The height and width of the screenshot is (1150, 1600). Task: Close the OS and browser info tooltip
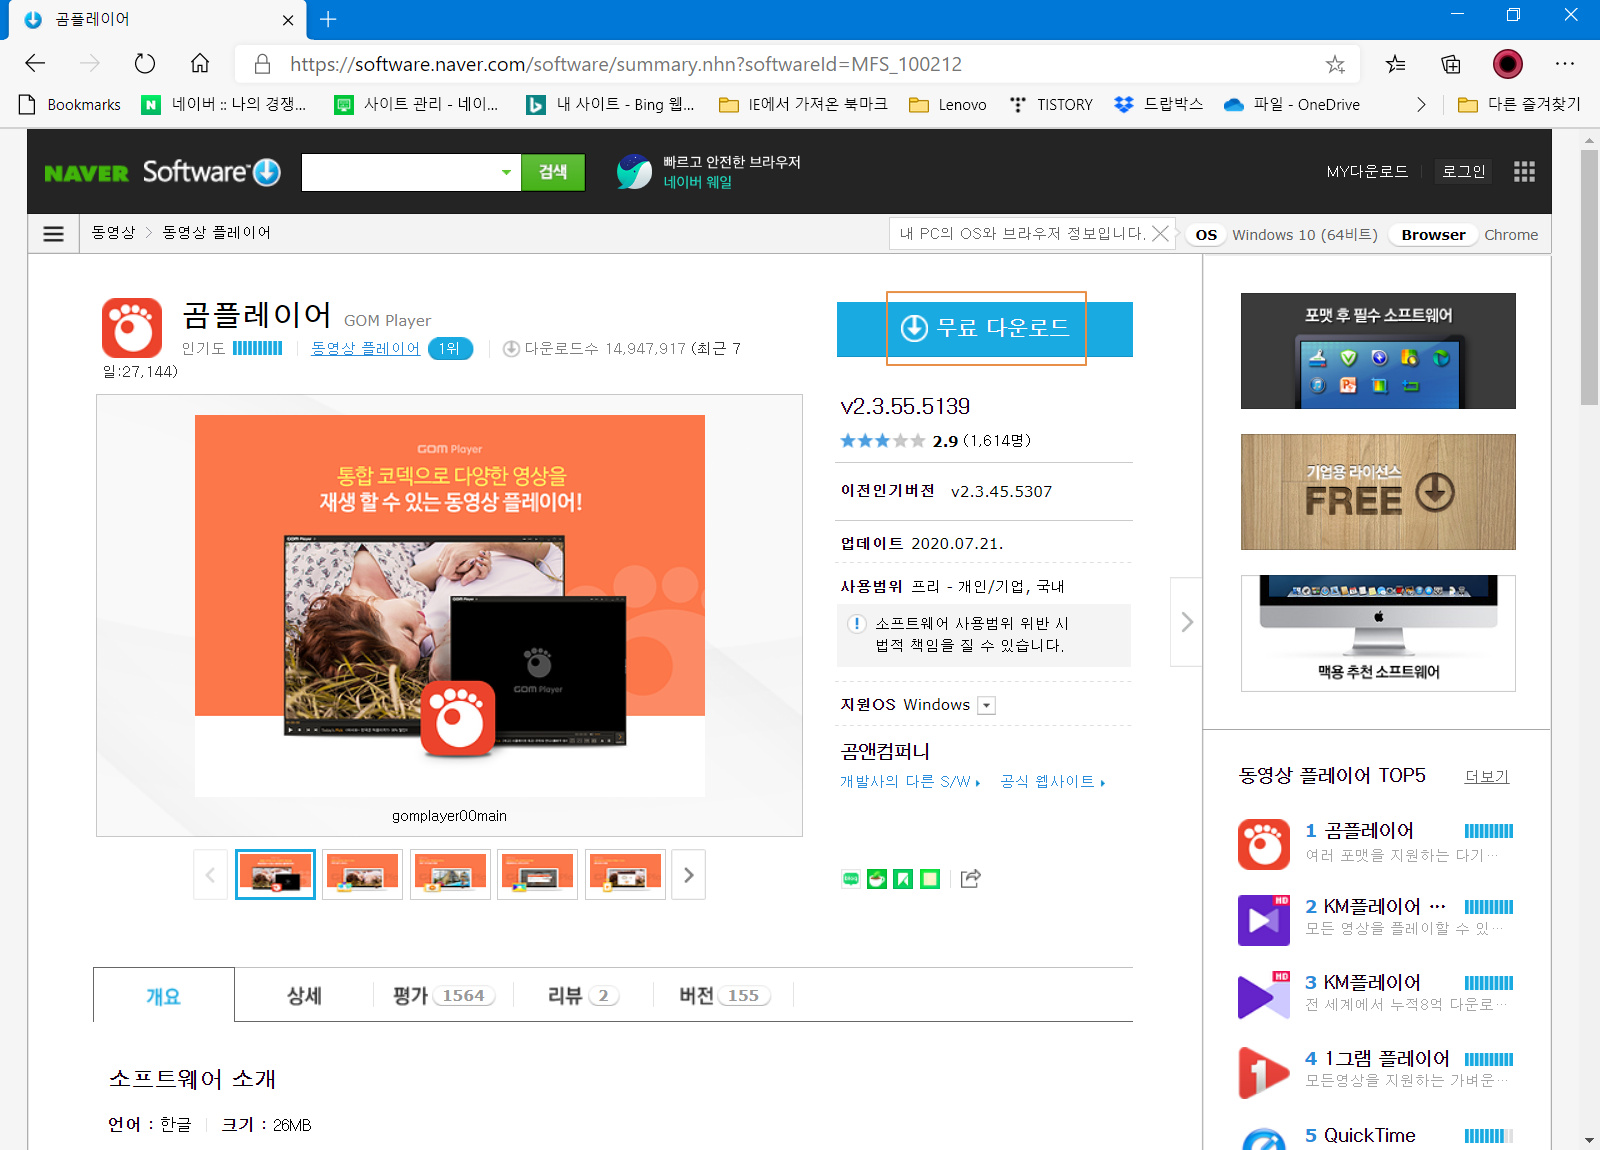tap(1160, 233)
